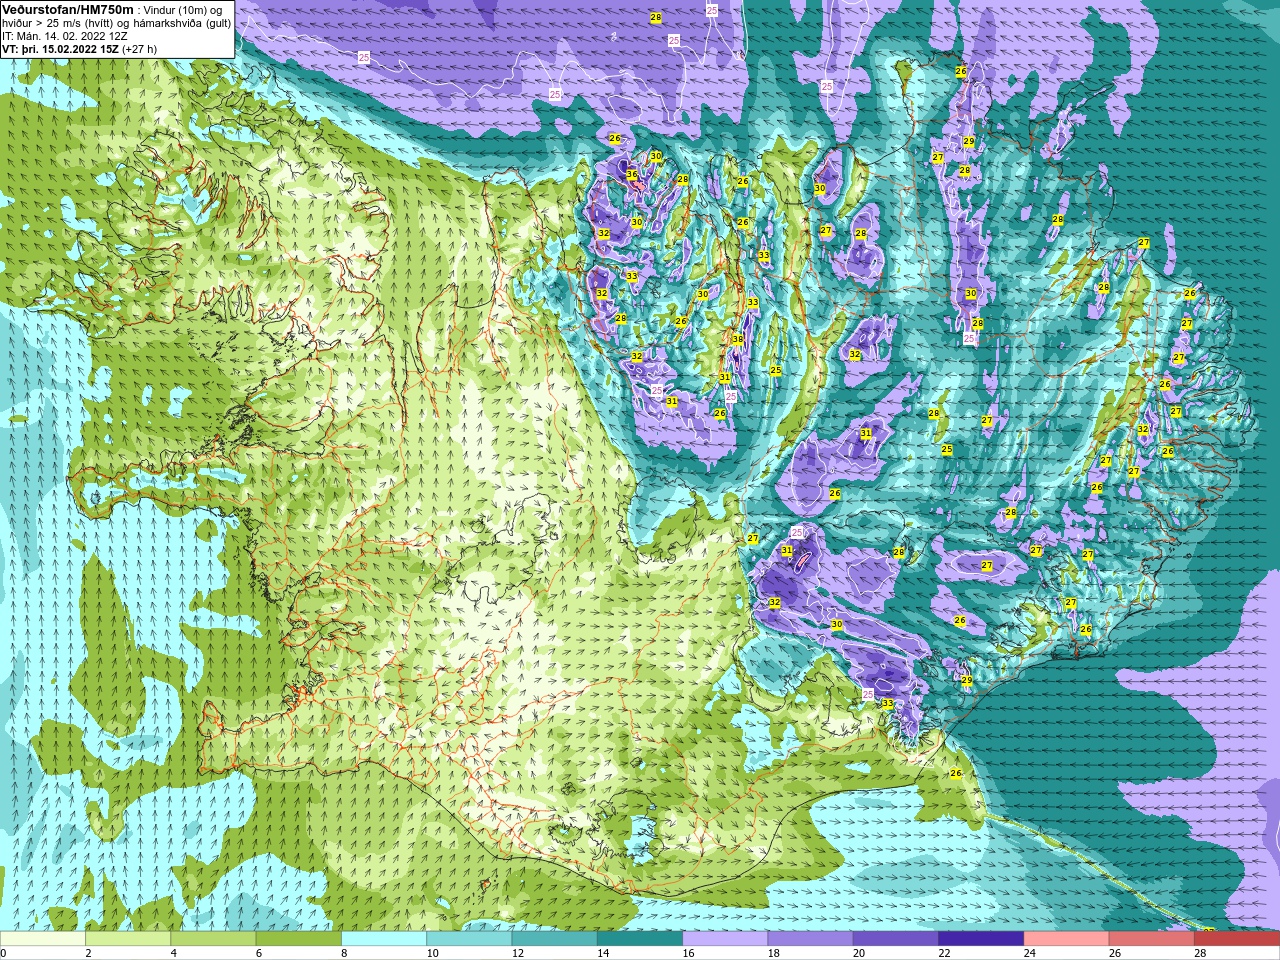Click the 4–6 m/s legend color swatch

click(x=214, y=939)
